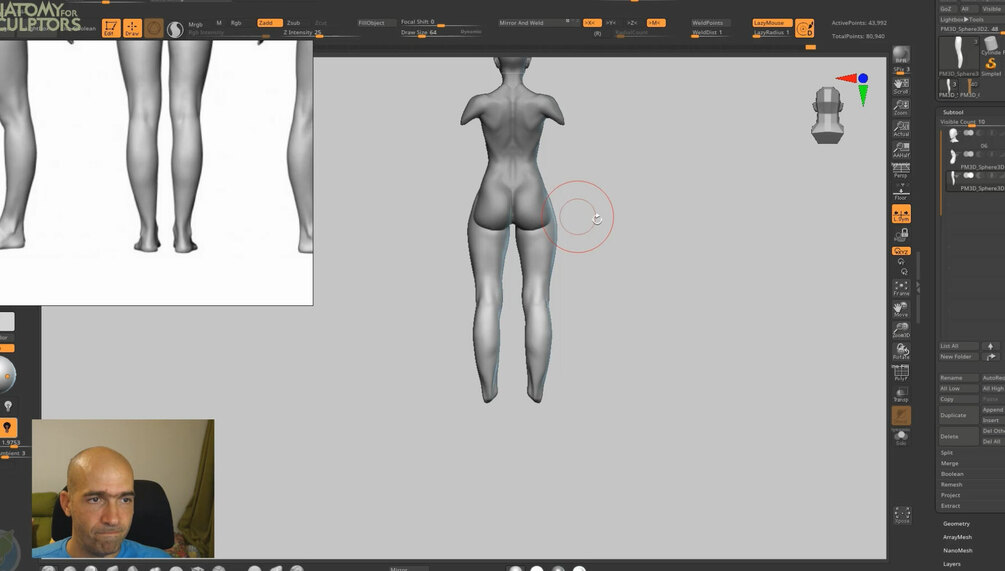Activate the Edit mode button

[x=111, y=28]
